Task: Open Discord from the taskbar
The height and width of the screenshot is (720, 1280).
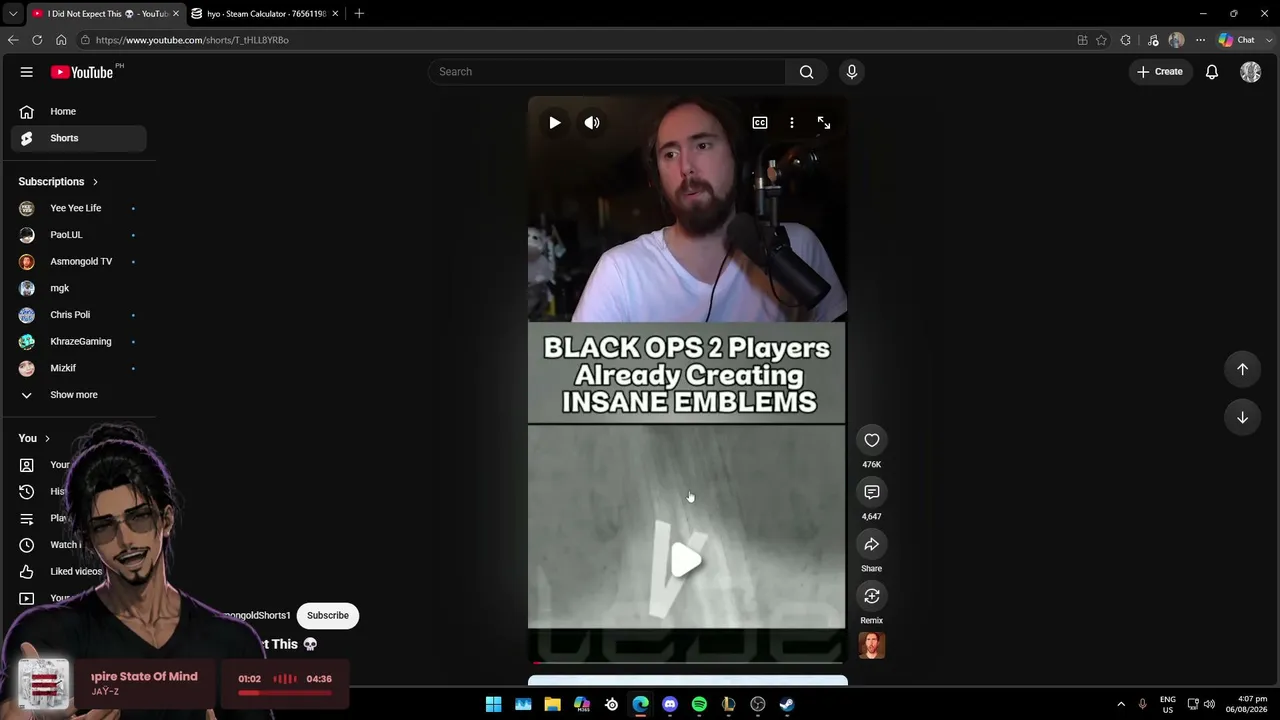Action: pos(670,704)
